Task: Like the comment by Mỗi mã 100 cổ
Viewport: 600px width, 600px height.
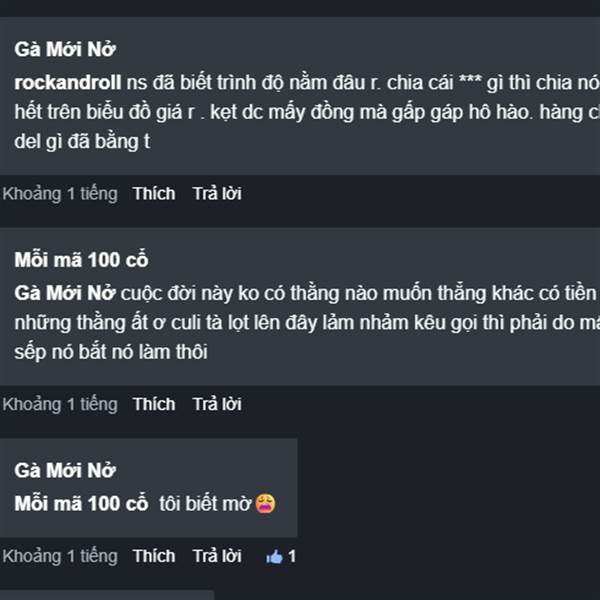Action: [153, 404]
